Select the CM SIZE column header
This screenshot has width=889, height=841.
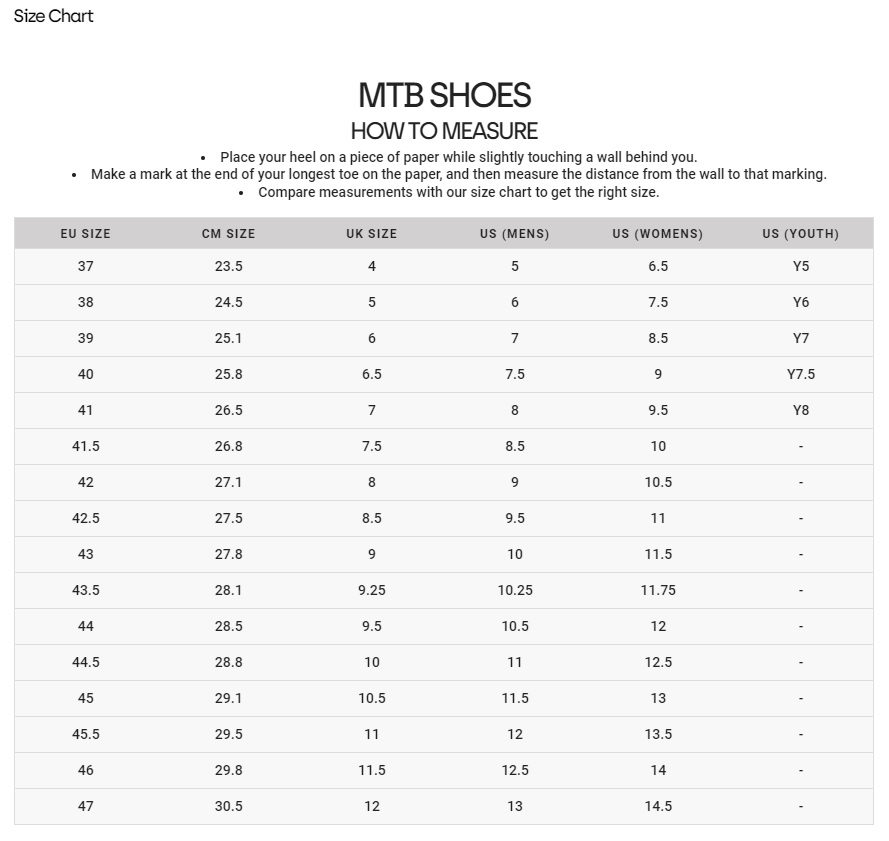pyautogui.click(x=228, y=234)
